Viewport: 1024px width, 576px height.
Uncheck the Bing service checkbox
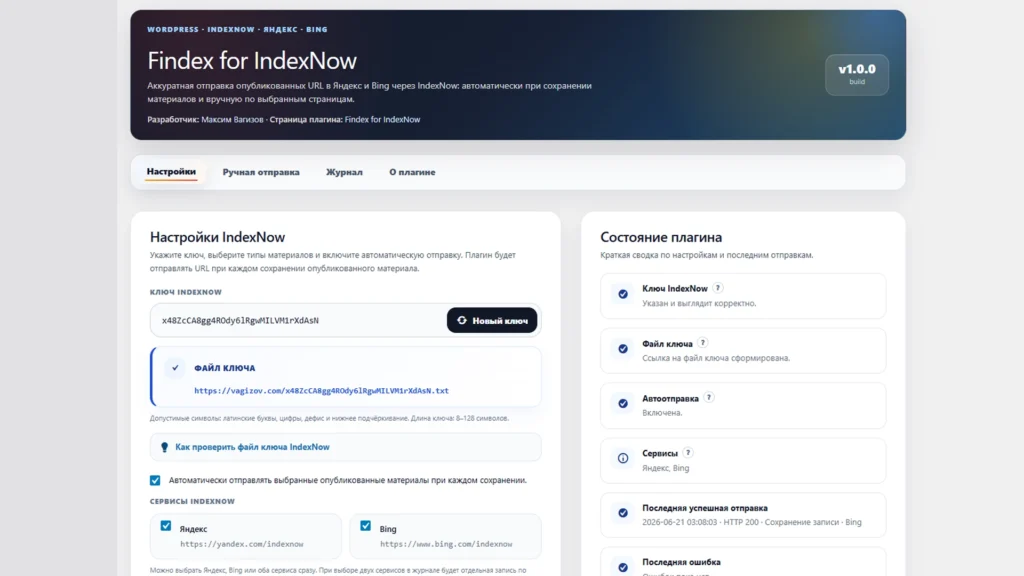coord(366,526)
